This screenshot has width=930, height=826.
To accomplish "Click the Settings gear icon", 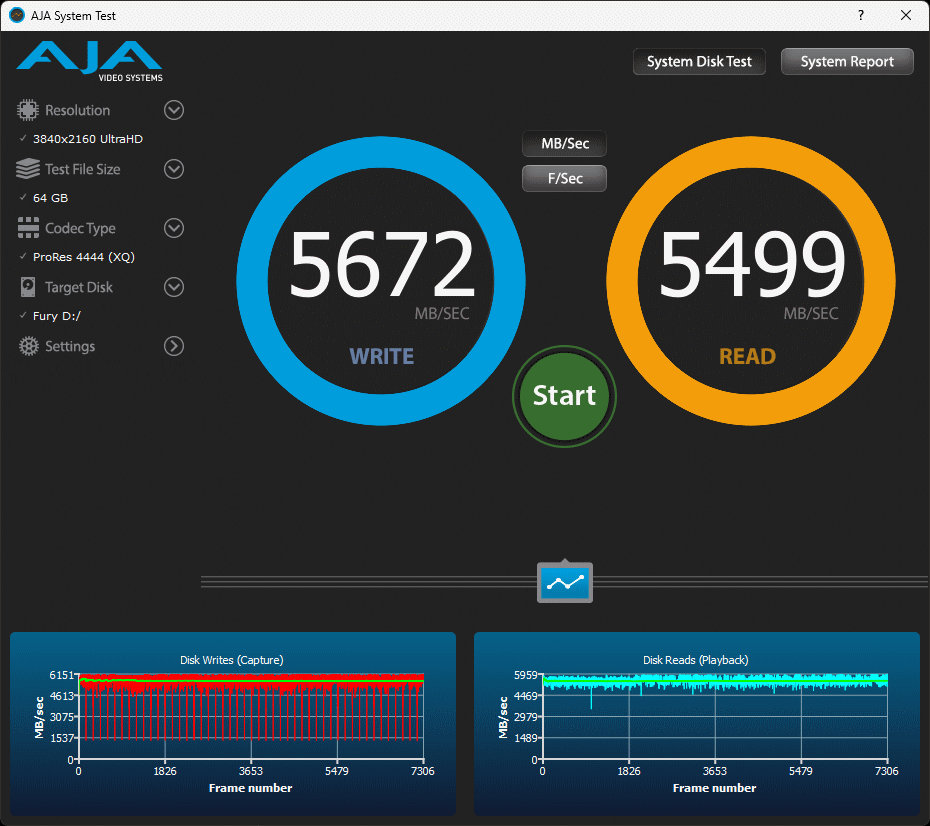I will click(28, 346).
